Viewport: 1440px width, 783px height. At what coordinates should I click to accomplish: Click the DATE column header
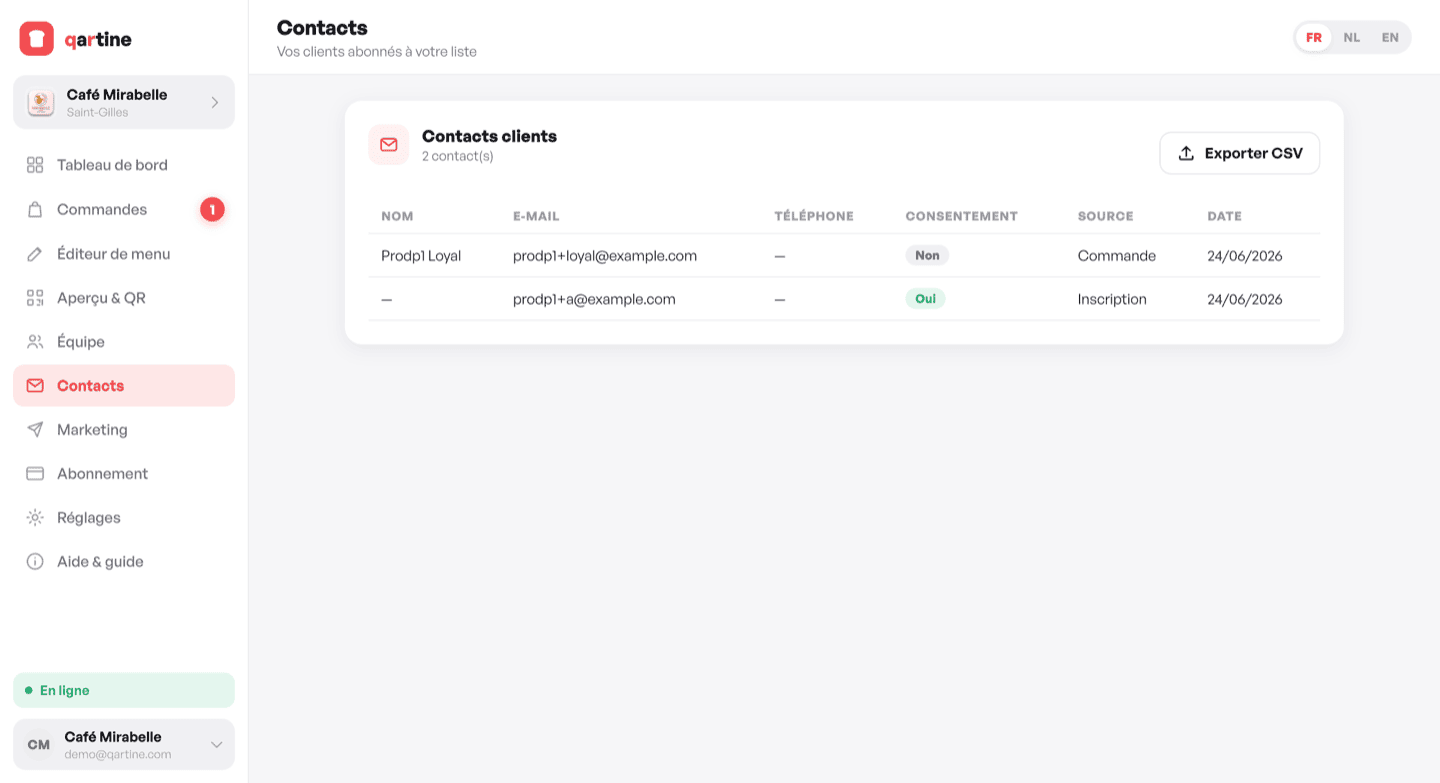1224,216
